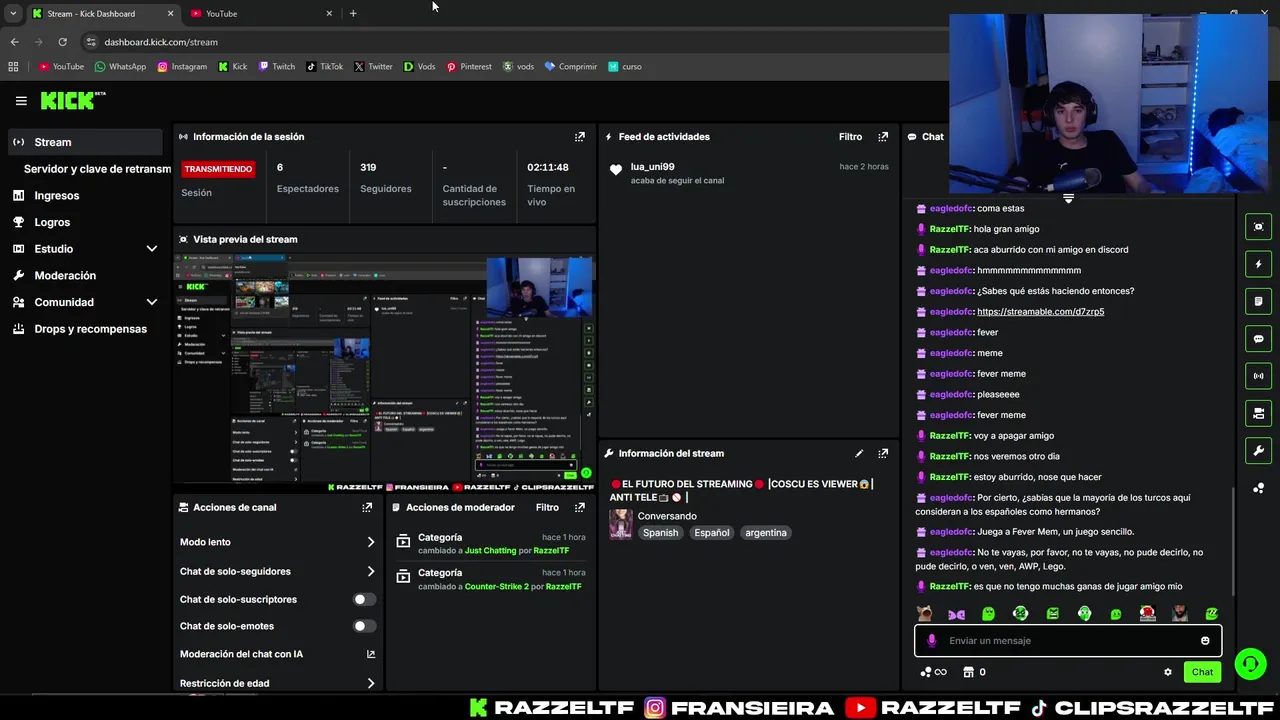
Task: Select the sleeping Zz green emote
Action: [1212, 614]
